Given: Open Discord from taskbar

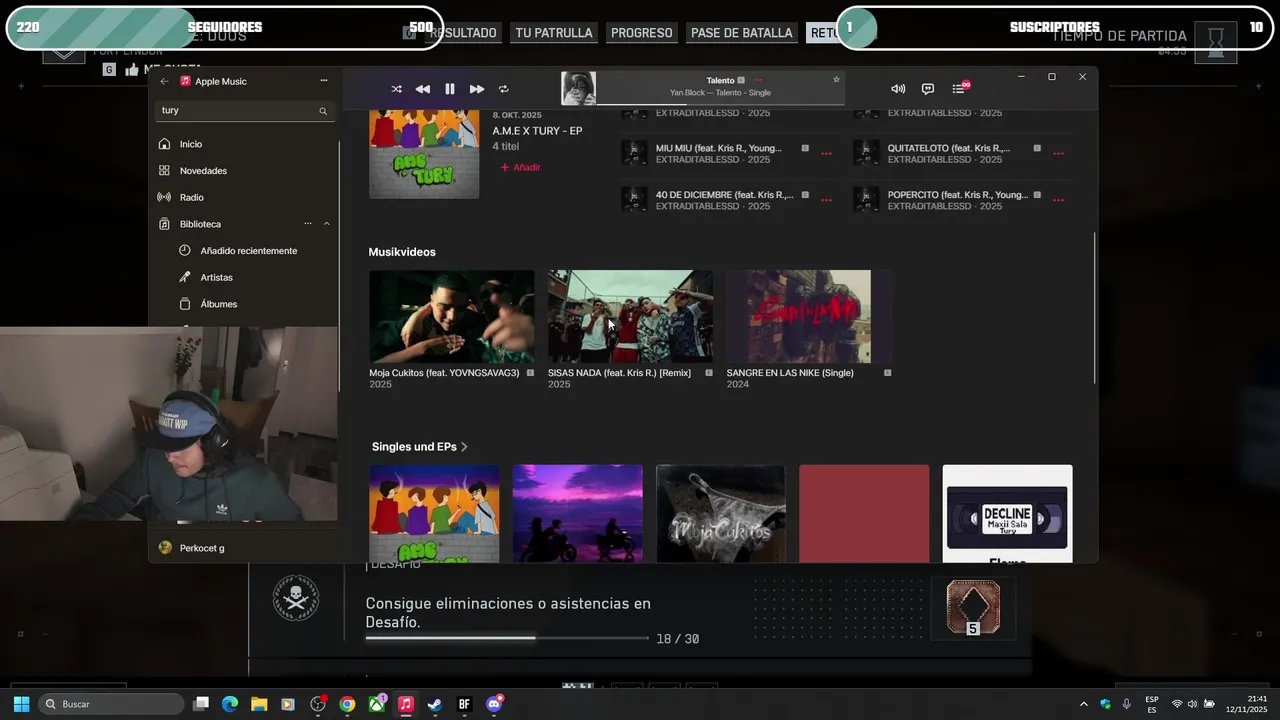Looking at the screenshot, I should 494,704.
